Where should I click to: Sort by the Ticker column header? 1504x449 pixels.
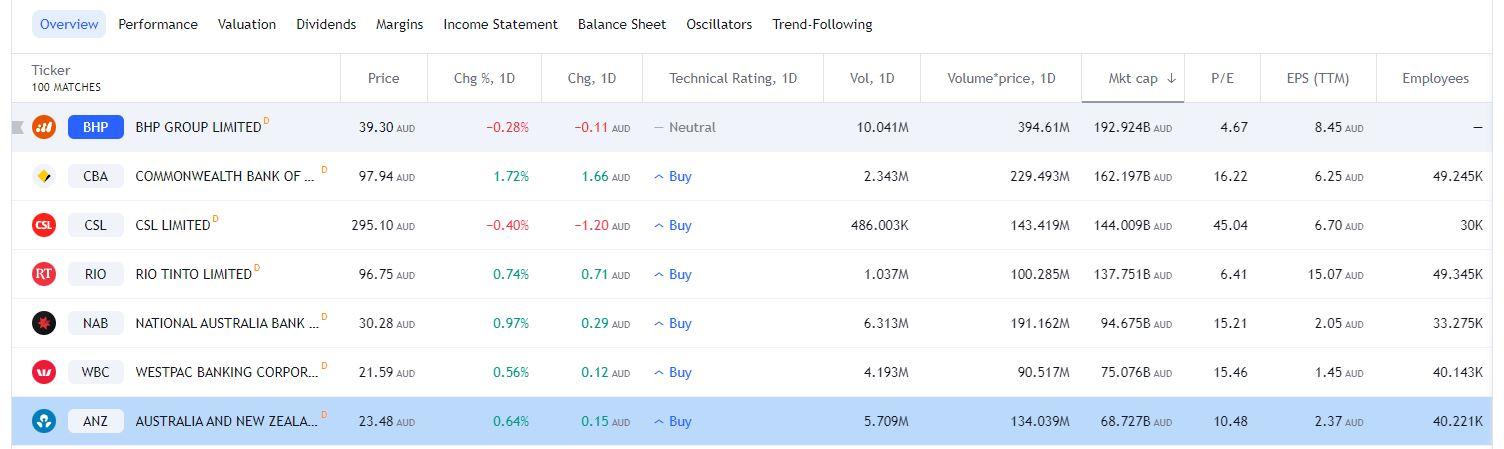coord(51,70)
